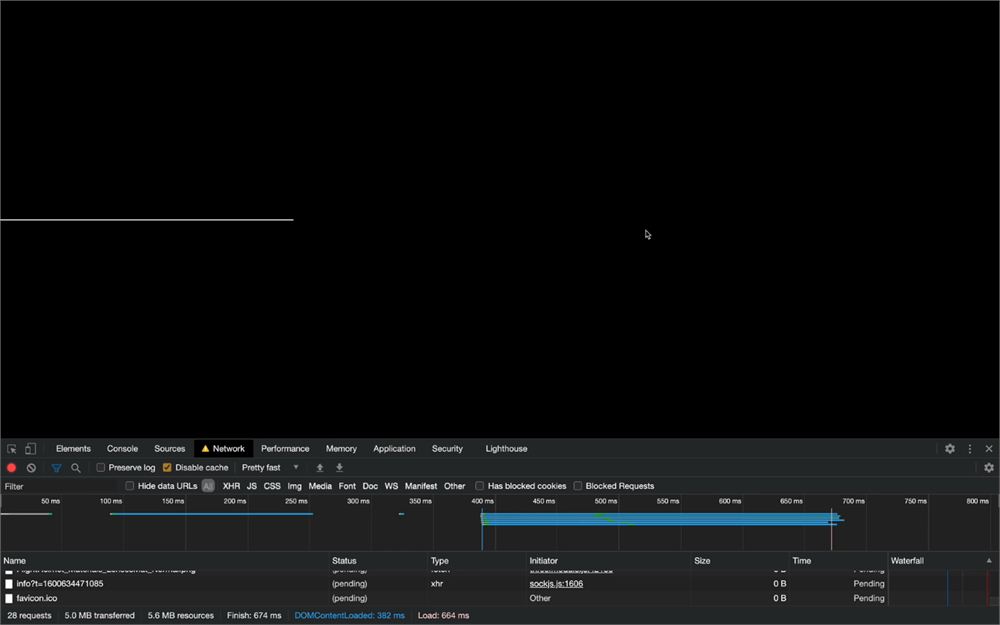The image size is (1000, 625).
Task: Click 5.0 MB transferred status entry
Action: [99, 615]
